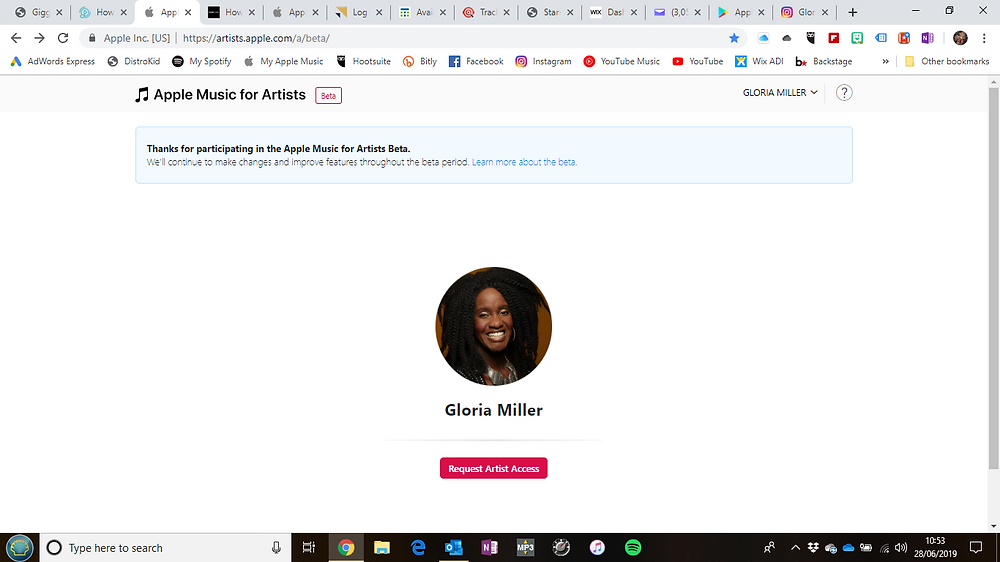Open Task View on taskbar

coord(309,547)
